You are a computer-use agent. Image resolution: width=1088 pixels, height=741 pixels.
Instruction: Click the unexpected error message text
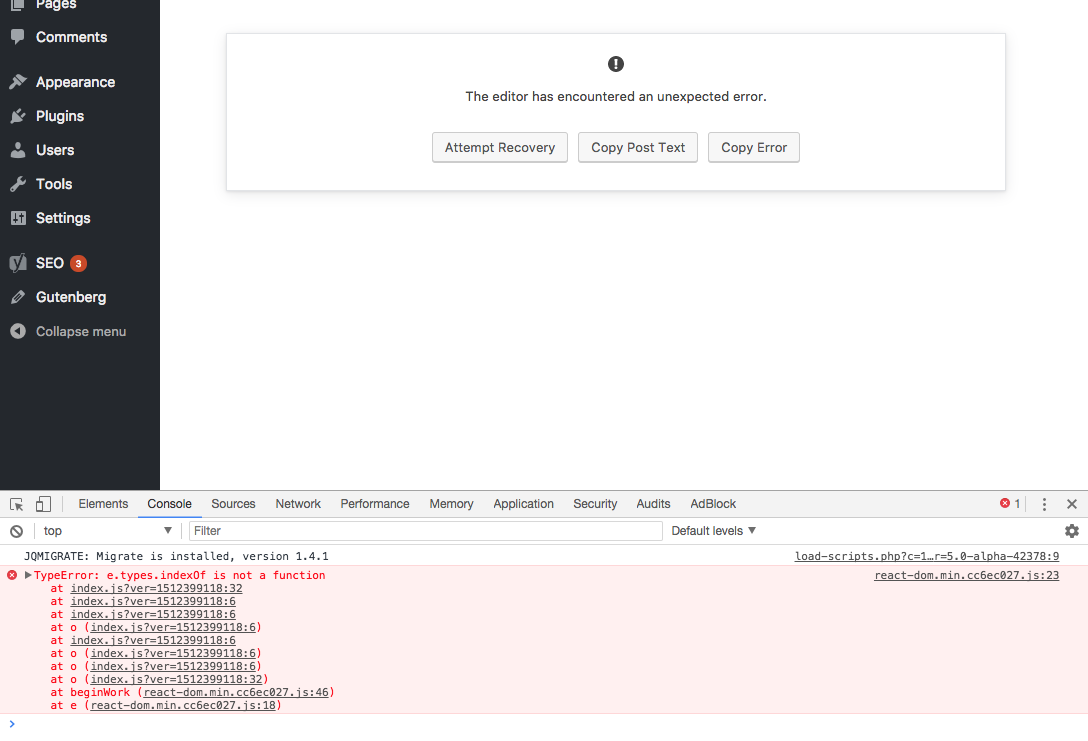615,96
